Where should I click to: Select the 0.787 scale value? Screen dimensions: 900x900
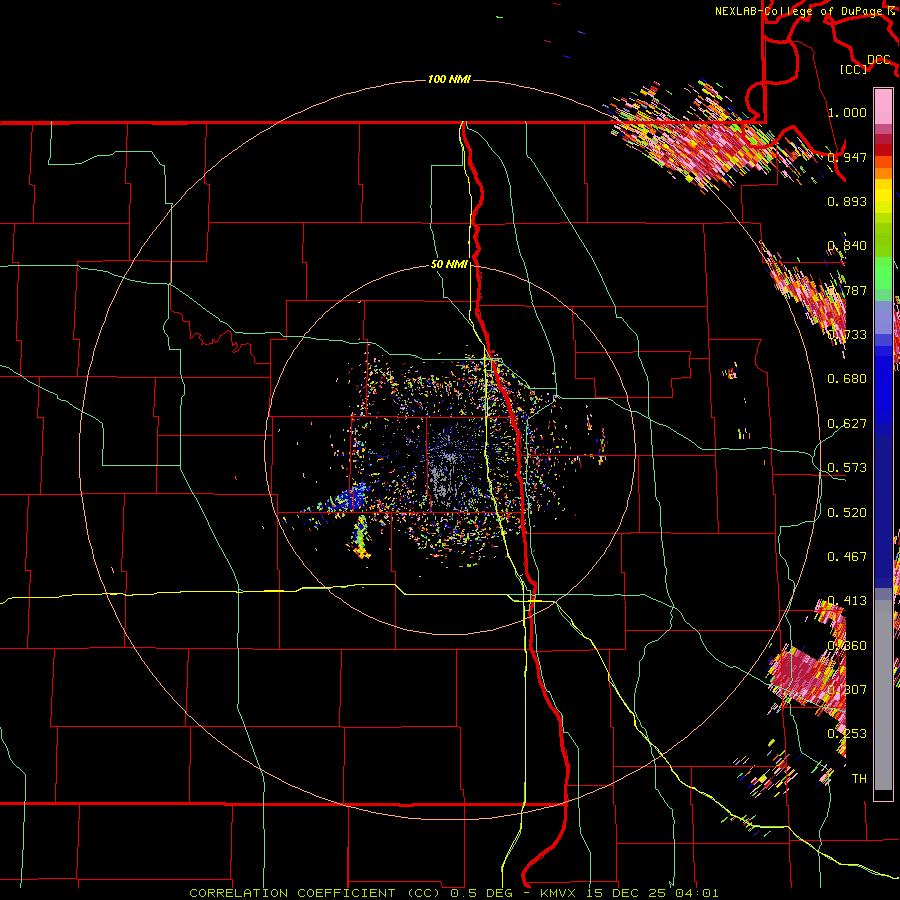coord(847,290)
